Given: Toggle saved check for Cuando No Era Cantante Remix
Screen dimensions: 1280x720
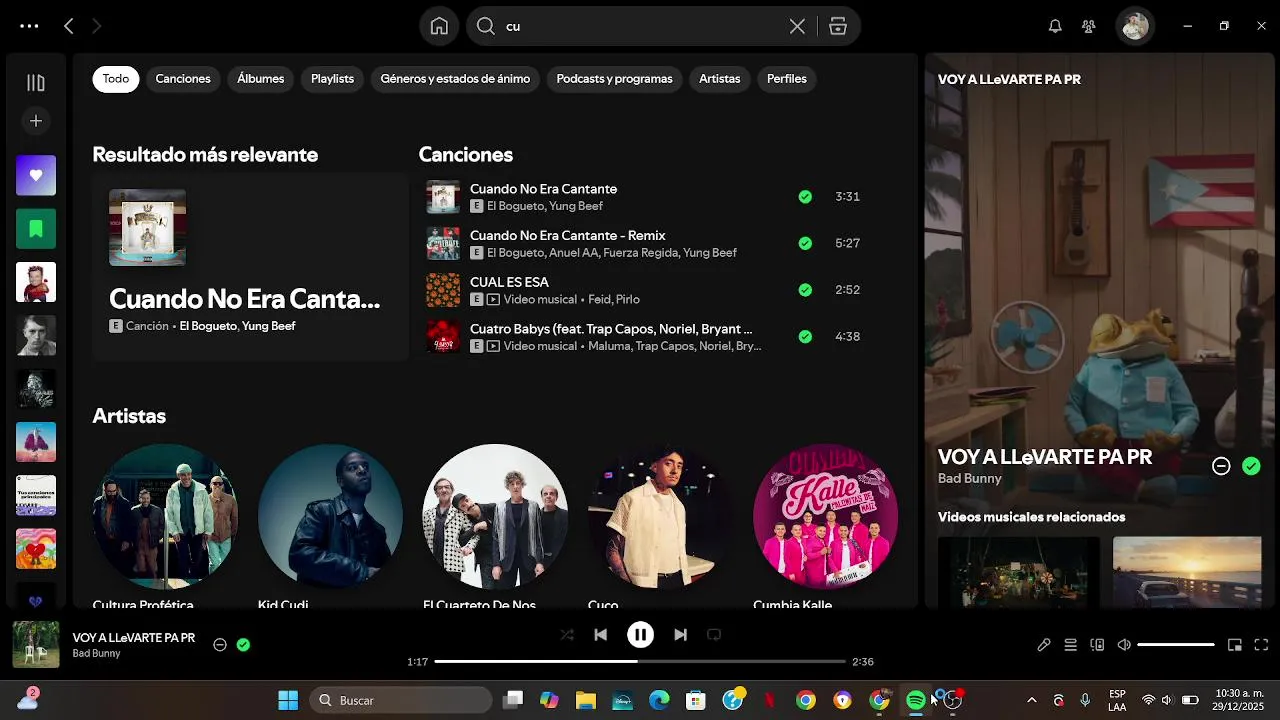Looking at the screenshot, I should pyautogui.click(x=805, y=243).
